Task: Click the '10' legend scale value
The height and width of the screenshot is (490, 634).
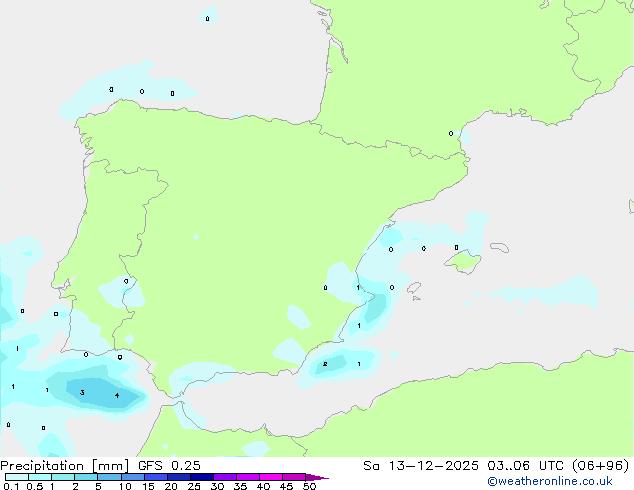Action: (x=125, y=486)
